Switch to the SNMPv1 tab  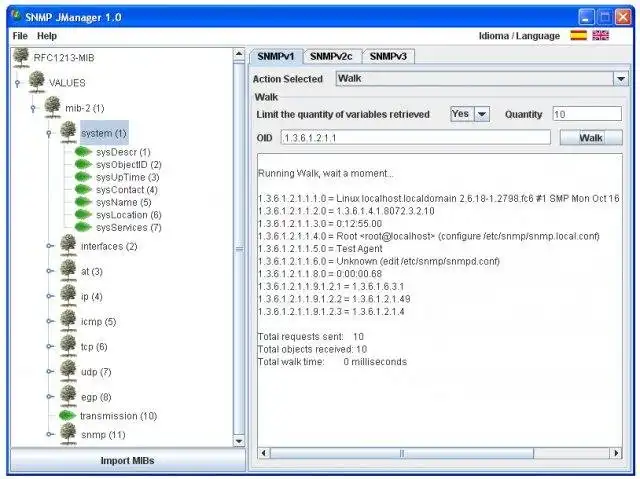(276, 56)
